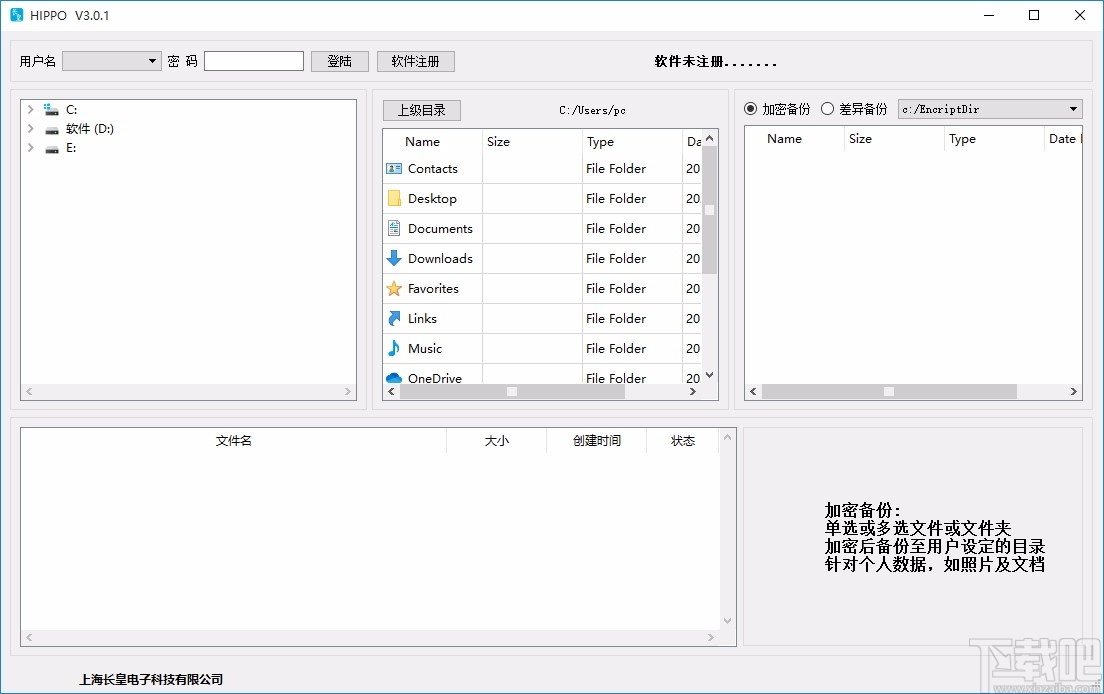This screenshot has height=694, width=1104.
Task: Switch to 差异备份 mode
Action: coord(827,108)
